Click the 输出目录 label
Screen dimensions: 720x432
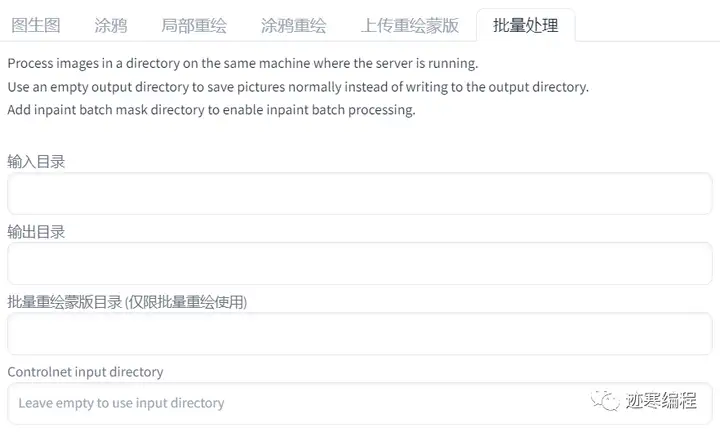(36, 231)
